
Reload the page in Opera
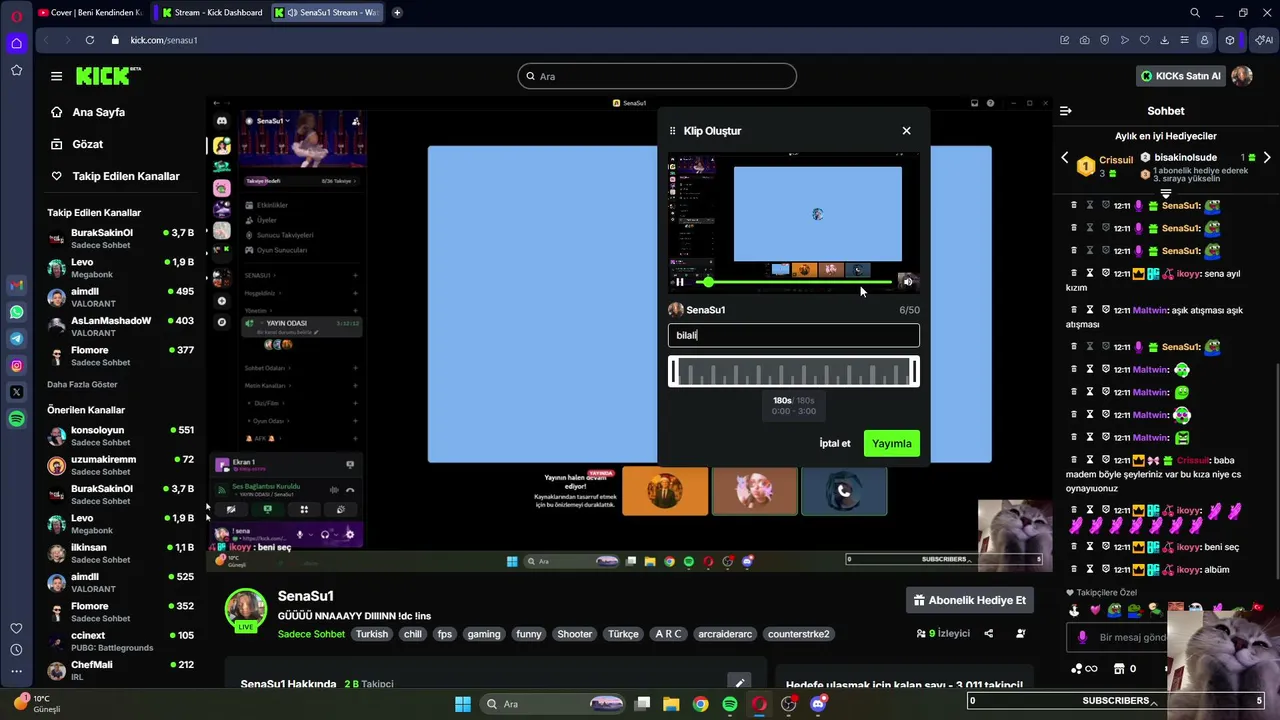tap(90, 40)
